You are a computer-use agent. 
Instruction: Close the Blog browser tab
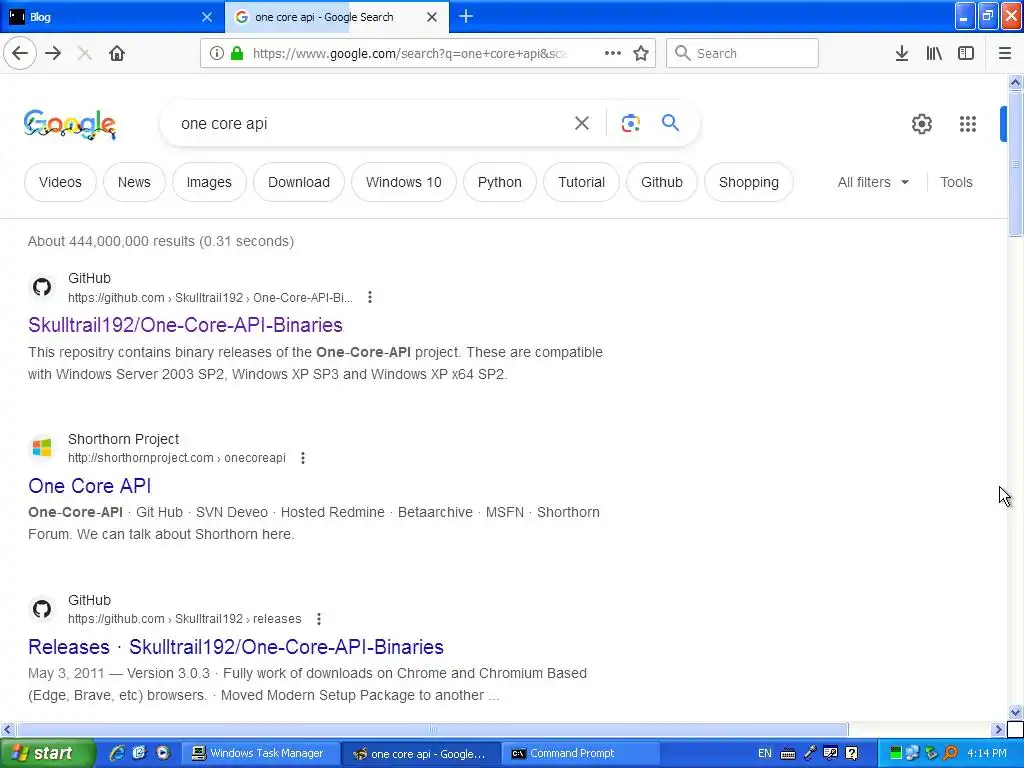pos(207,17)
